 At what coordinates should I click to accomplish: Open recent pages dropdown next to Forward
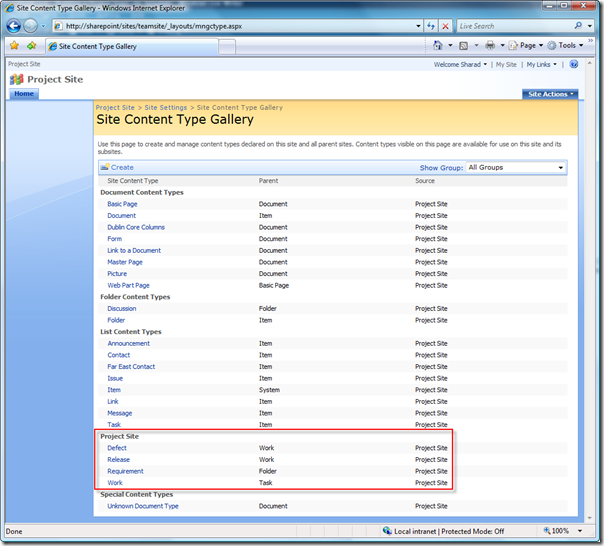point(43,26)
